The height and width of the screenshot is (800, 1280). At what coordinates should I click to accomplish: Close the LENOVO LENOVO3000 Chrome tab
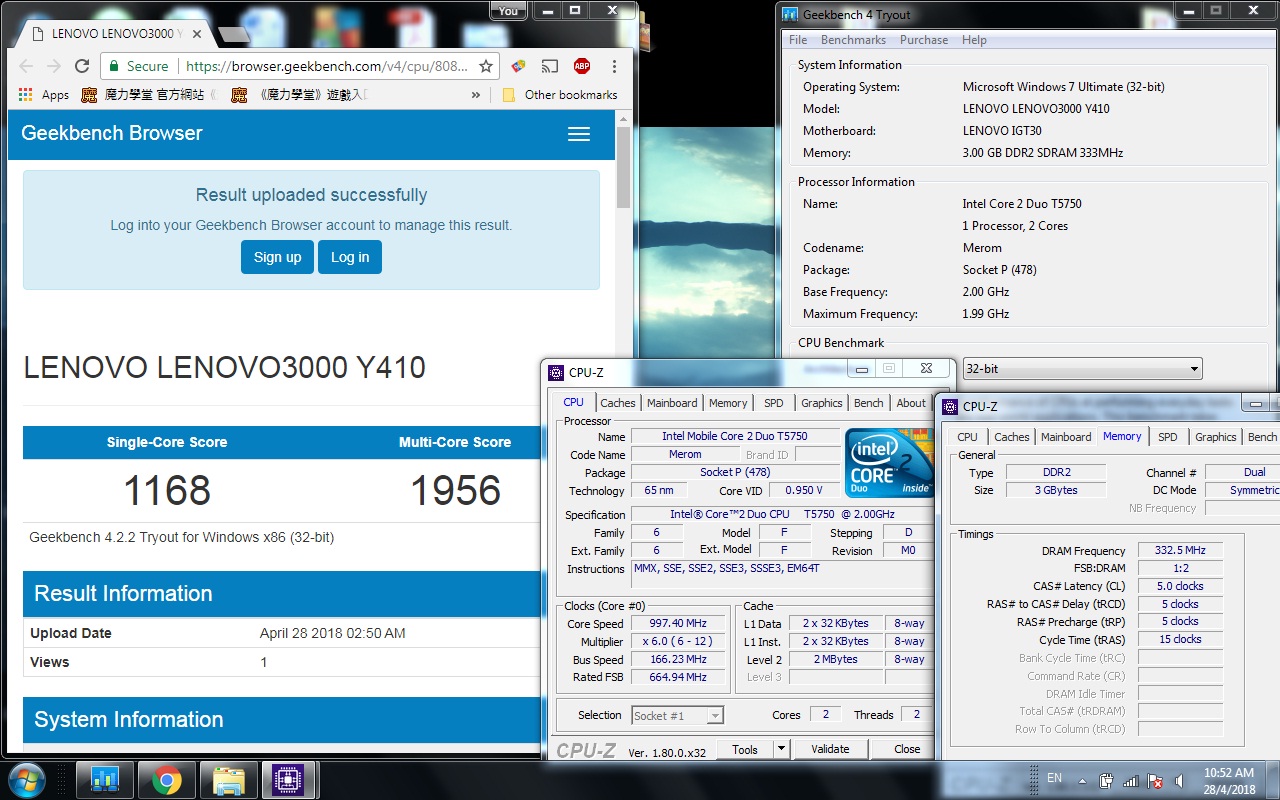pos(198,34)
